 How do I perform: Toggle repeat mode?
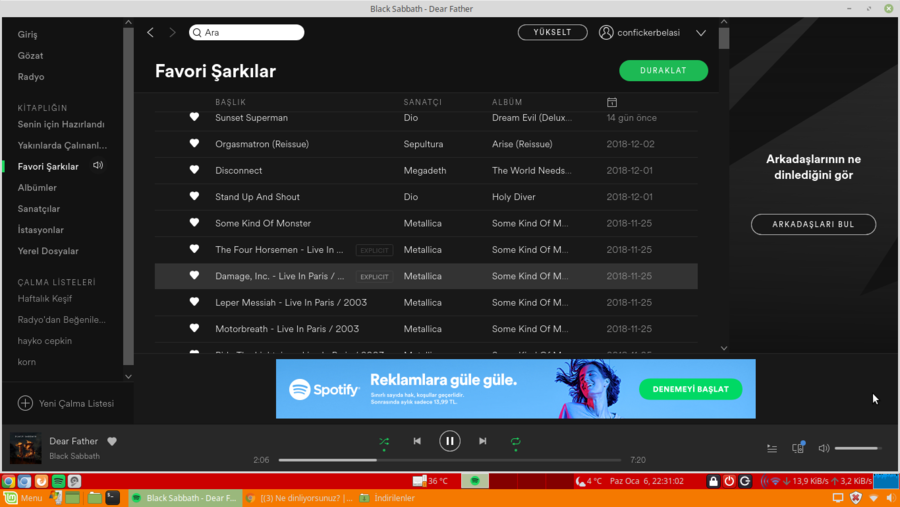pyautogui.click(x=515, y=442)
